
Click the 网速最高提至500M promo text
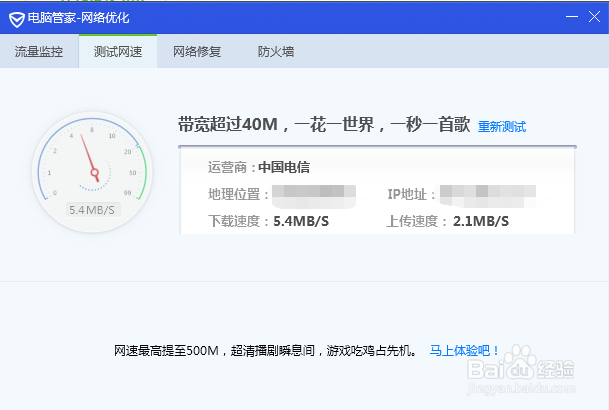click(x=266, y=351)
